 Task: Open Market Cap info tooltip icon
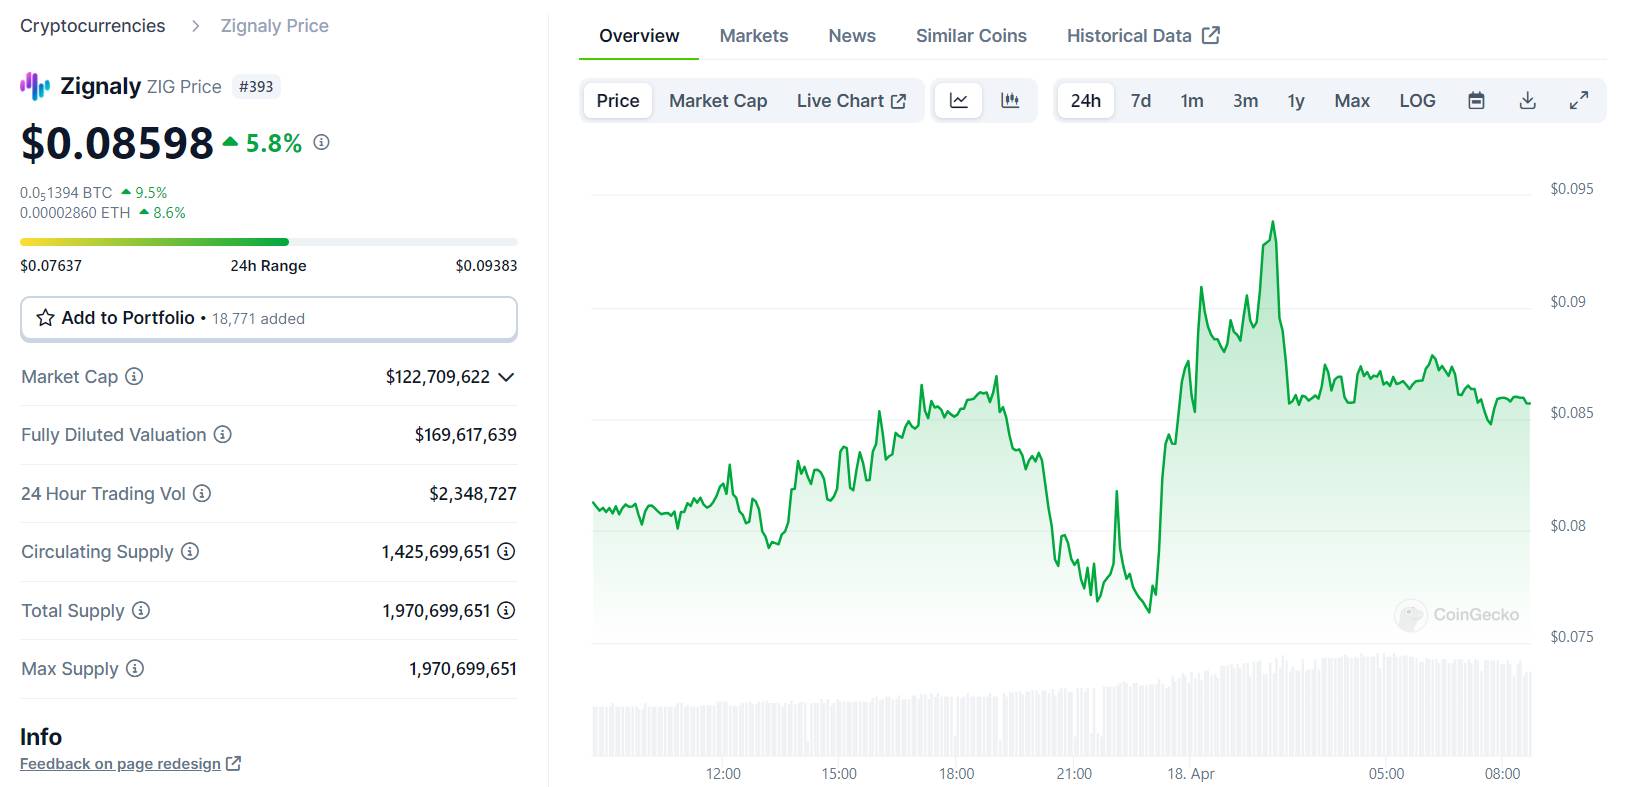tap(134, 376)
